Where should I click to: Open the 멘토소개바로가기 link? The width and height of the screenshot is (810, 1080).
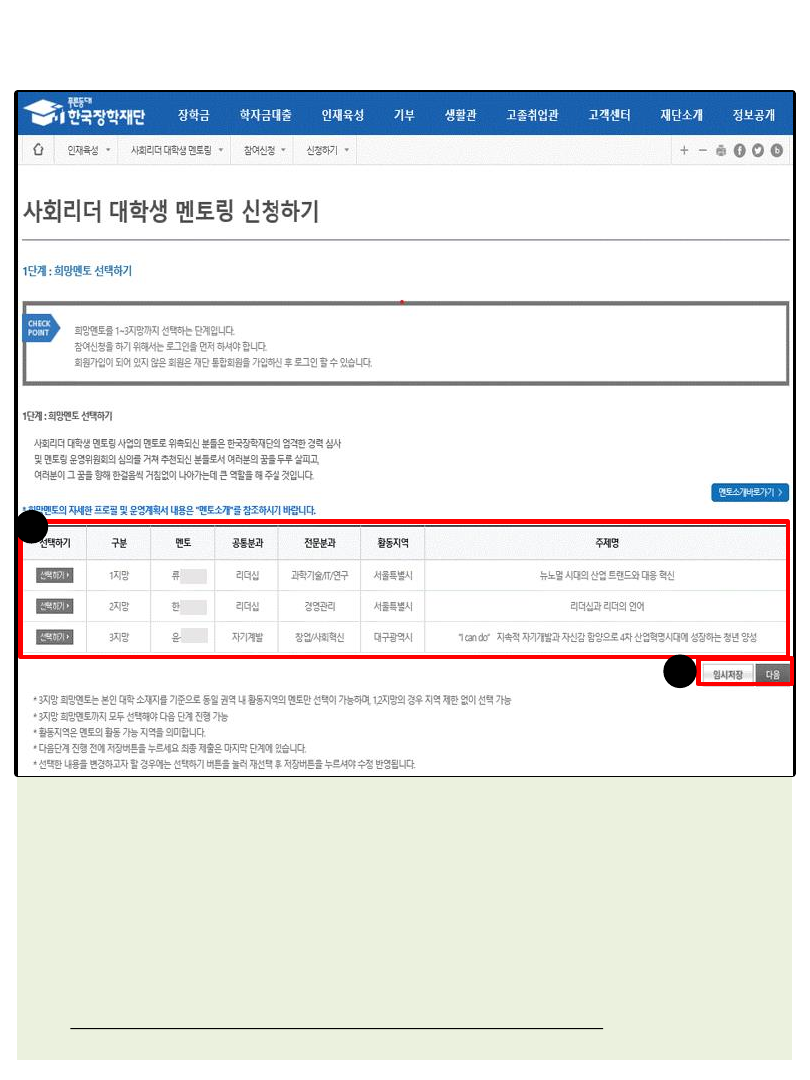click(750, 493)
